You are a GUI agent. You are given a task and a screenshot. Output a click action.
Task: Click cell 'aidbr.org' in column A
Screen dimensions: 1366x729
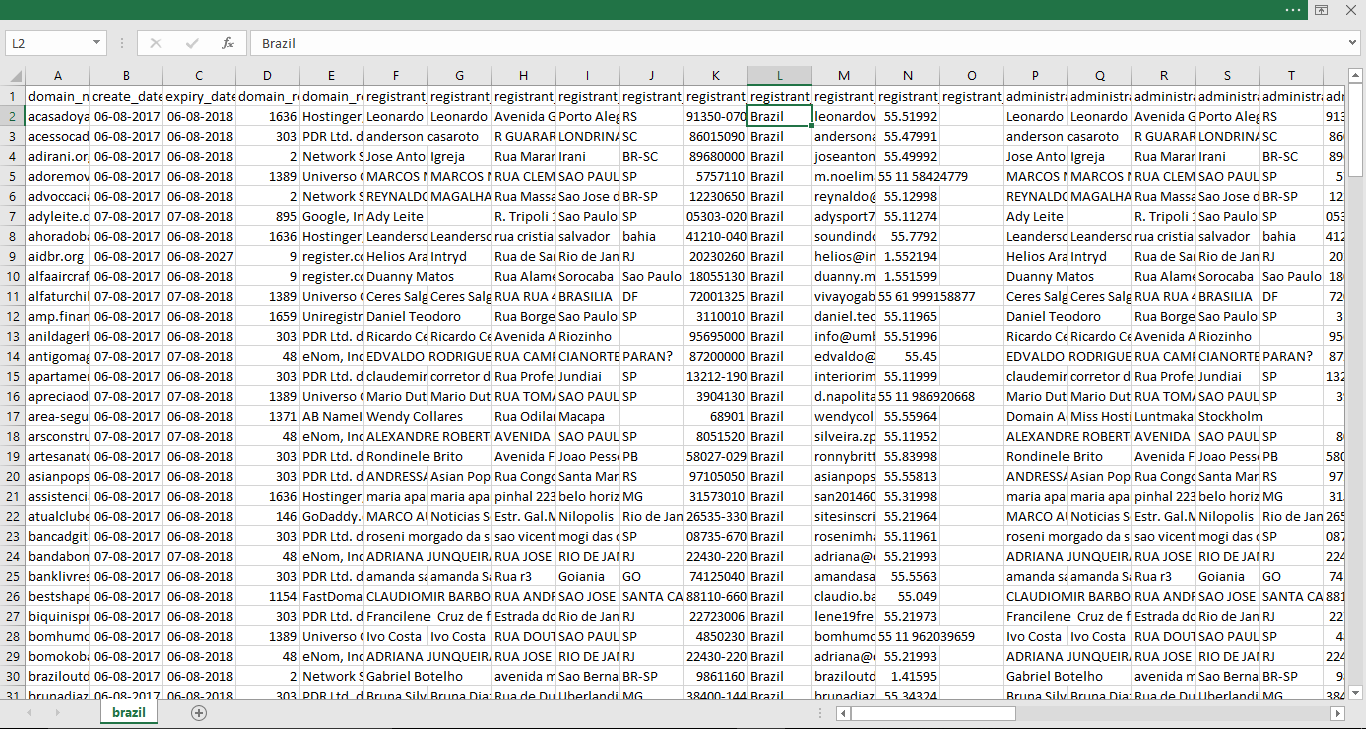57,256
